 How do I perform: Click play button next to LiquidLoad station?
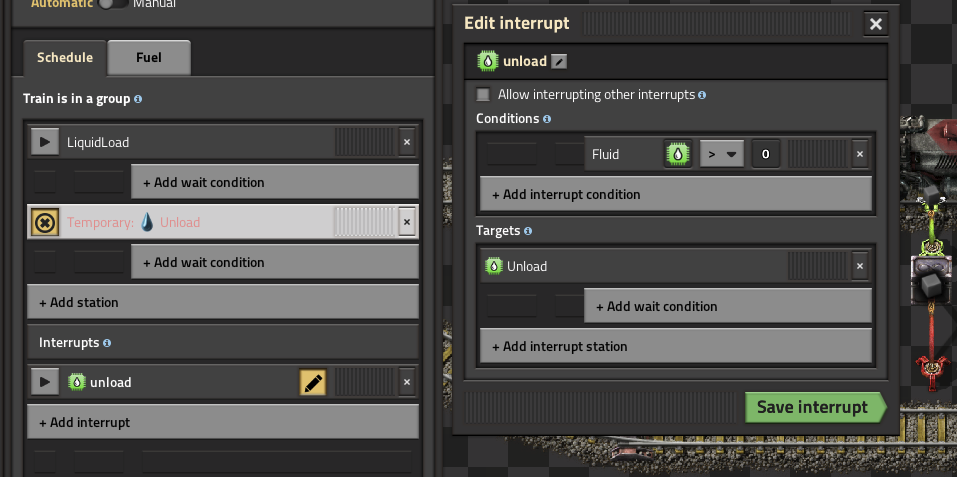pyautogui.click(x=44, y=142)
